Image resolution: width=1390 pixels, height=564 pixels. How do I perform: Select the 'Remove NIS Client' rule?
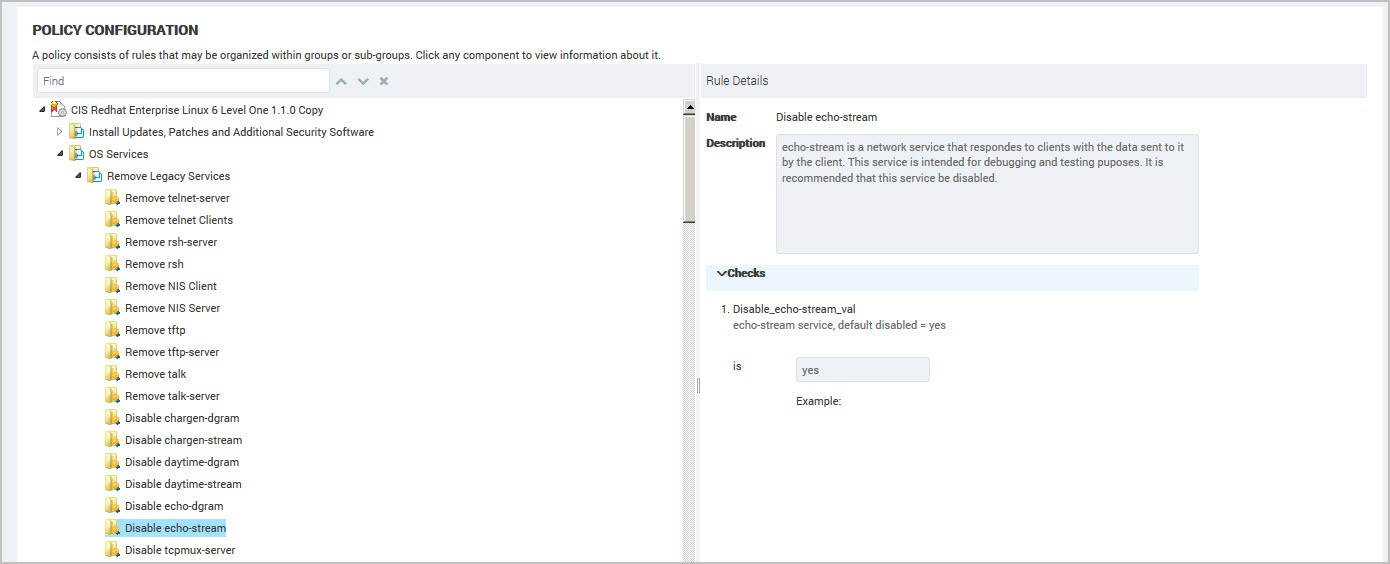[171, 286]
